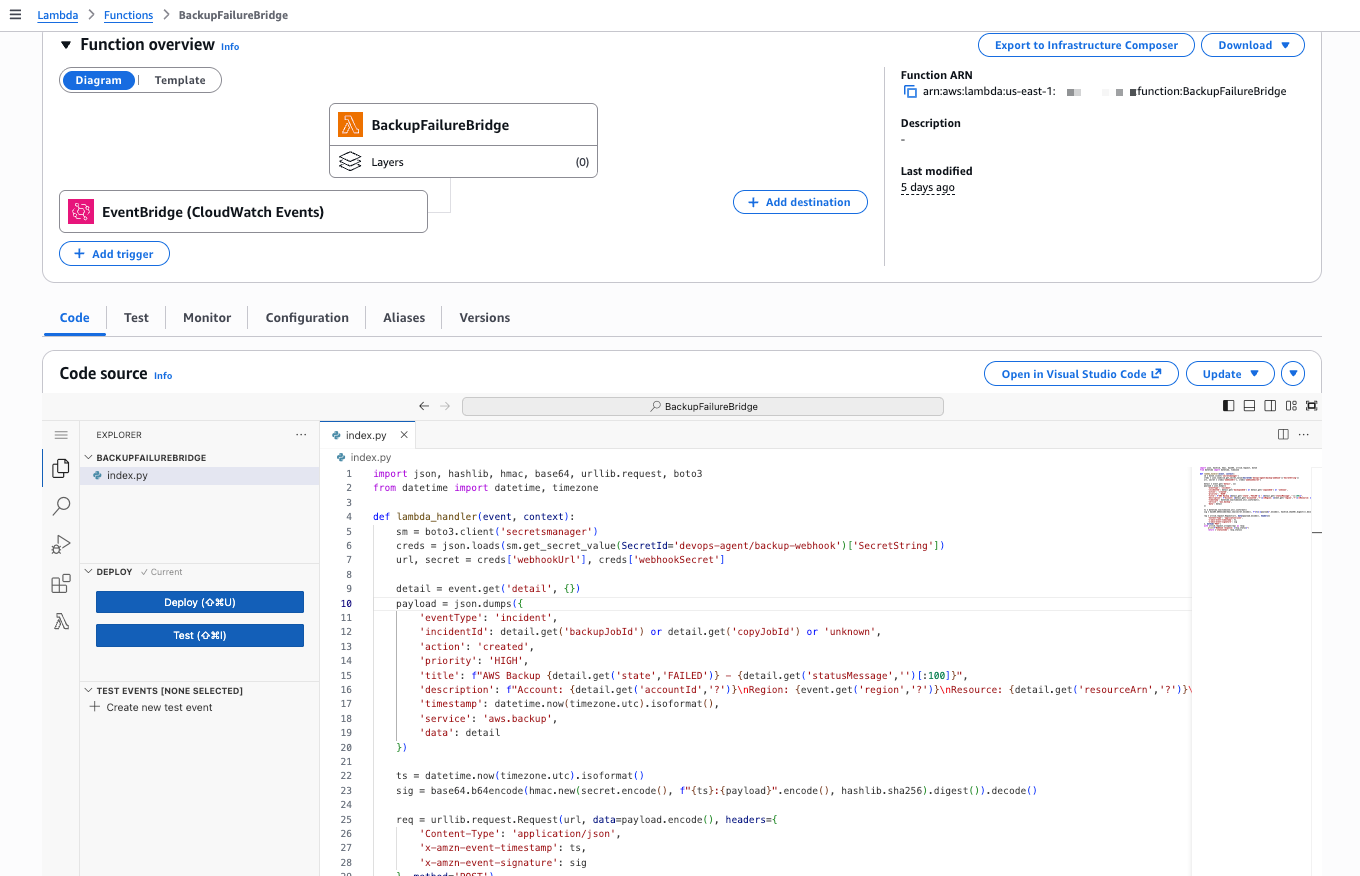The image size is (1360, 876).
Task: Select the Versions tab
Action: coord(485,318)
